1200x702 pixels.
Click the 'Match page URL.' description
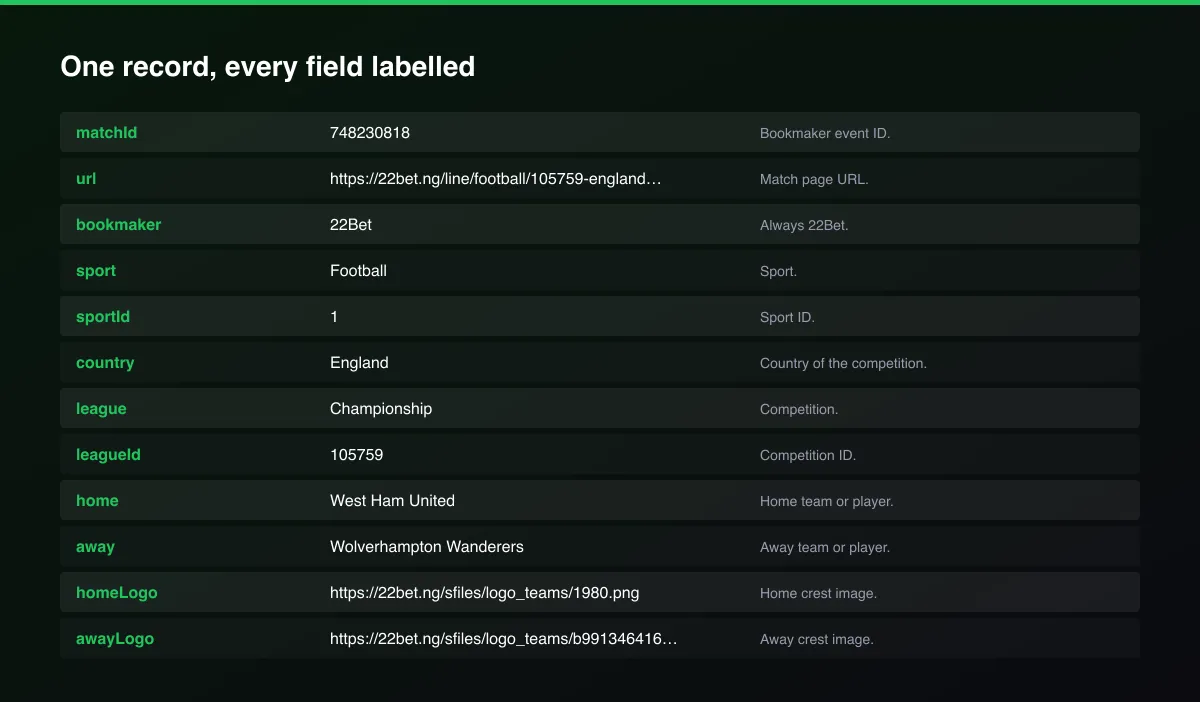coord(814,179)
